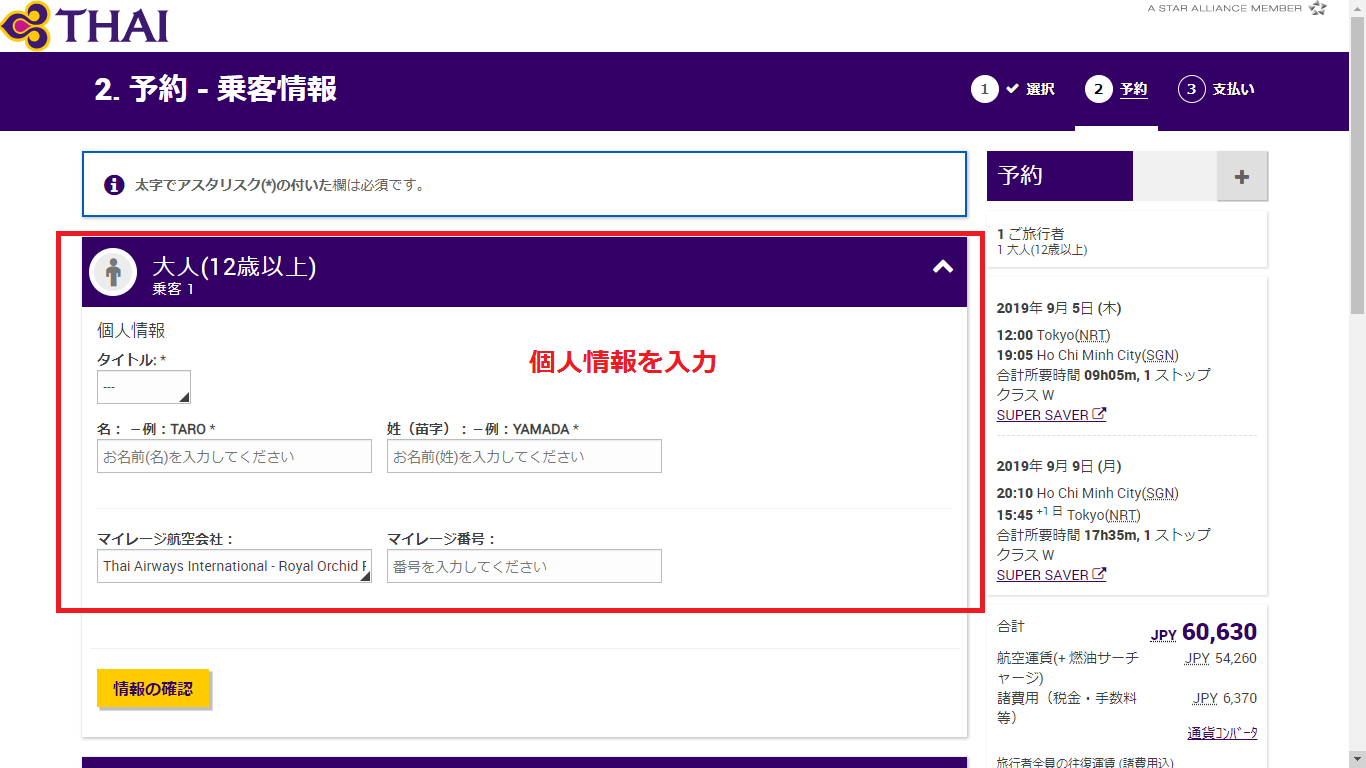This screenshot has height=768, width=1366.
Task: Click the page vertical scrollbar
Action: (1357, 400)
